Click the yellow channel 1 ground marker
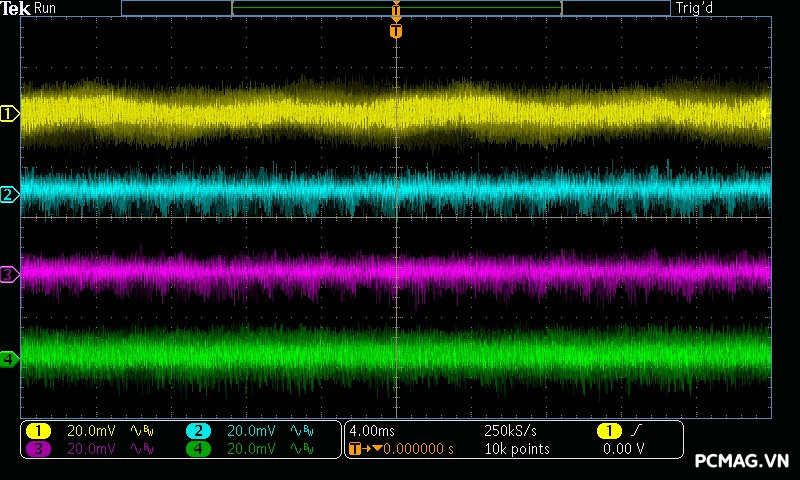The height and width of the screenshot is (480, 800). click(9, 114)
